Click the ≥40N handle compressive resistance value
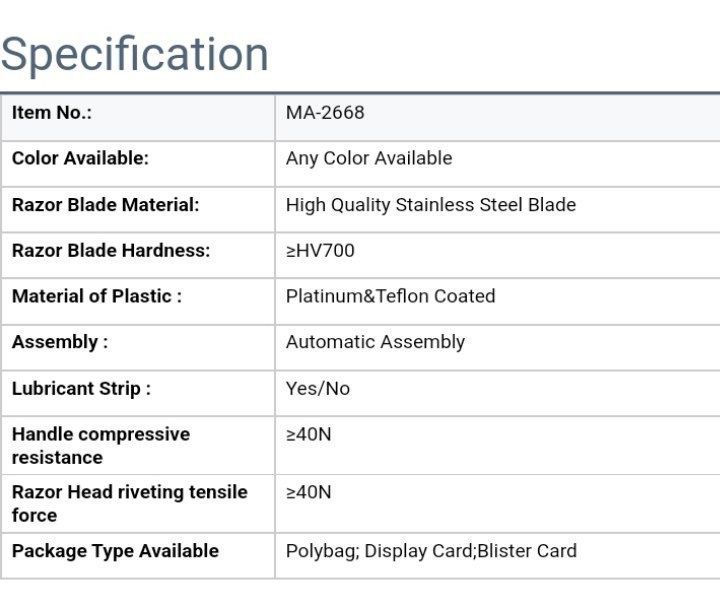The image size is (720, 593). pyautogui.click(x=308, y=435)
